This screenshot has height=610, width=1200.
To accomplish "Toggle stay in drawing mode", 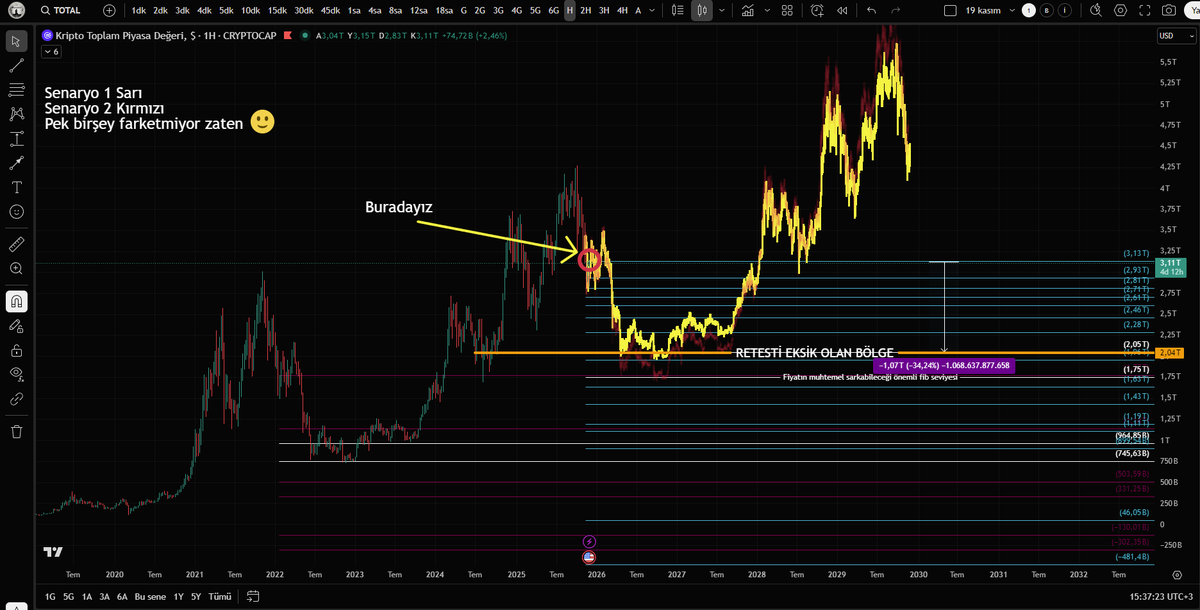I will point(16,326).
